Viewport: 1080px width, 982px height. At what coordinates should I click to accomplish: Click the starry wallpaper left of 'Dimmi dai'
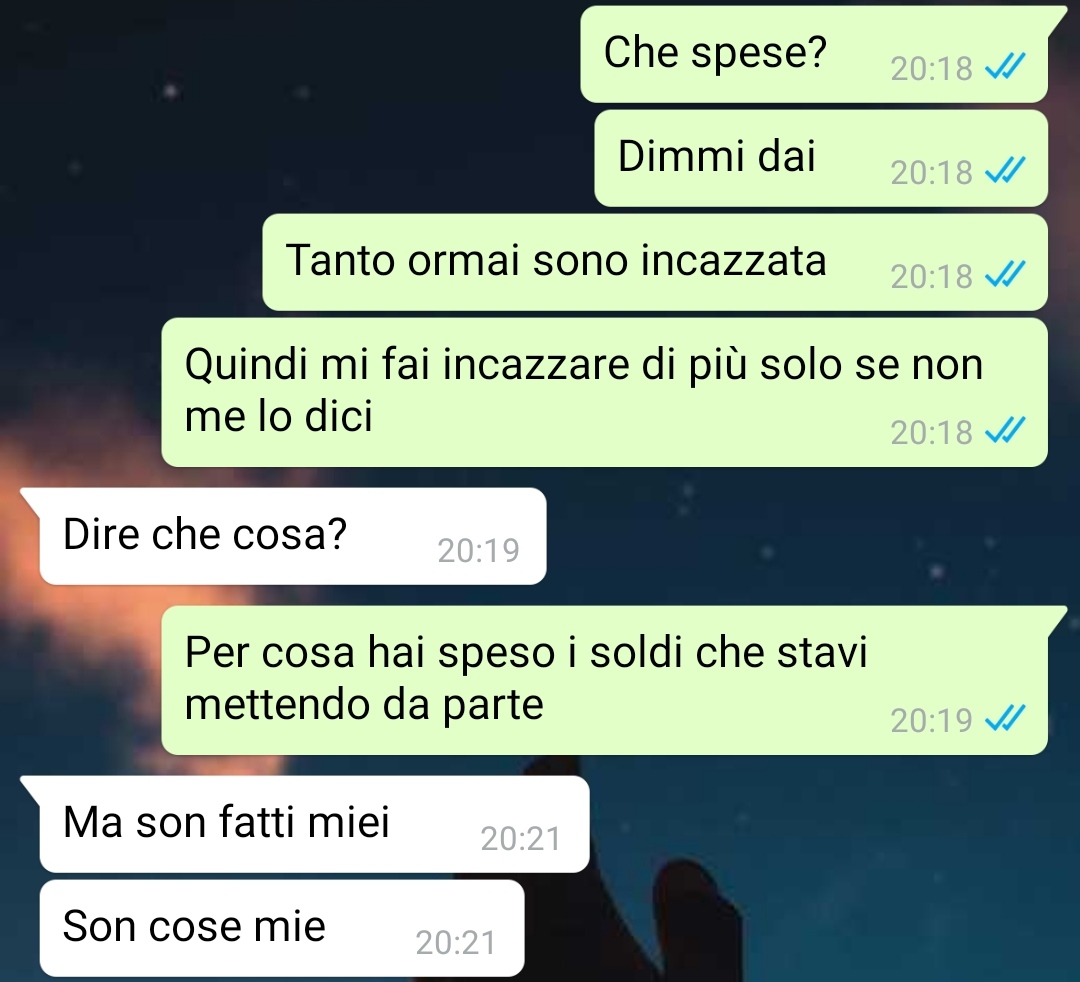tap(296, 158)
